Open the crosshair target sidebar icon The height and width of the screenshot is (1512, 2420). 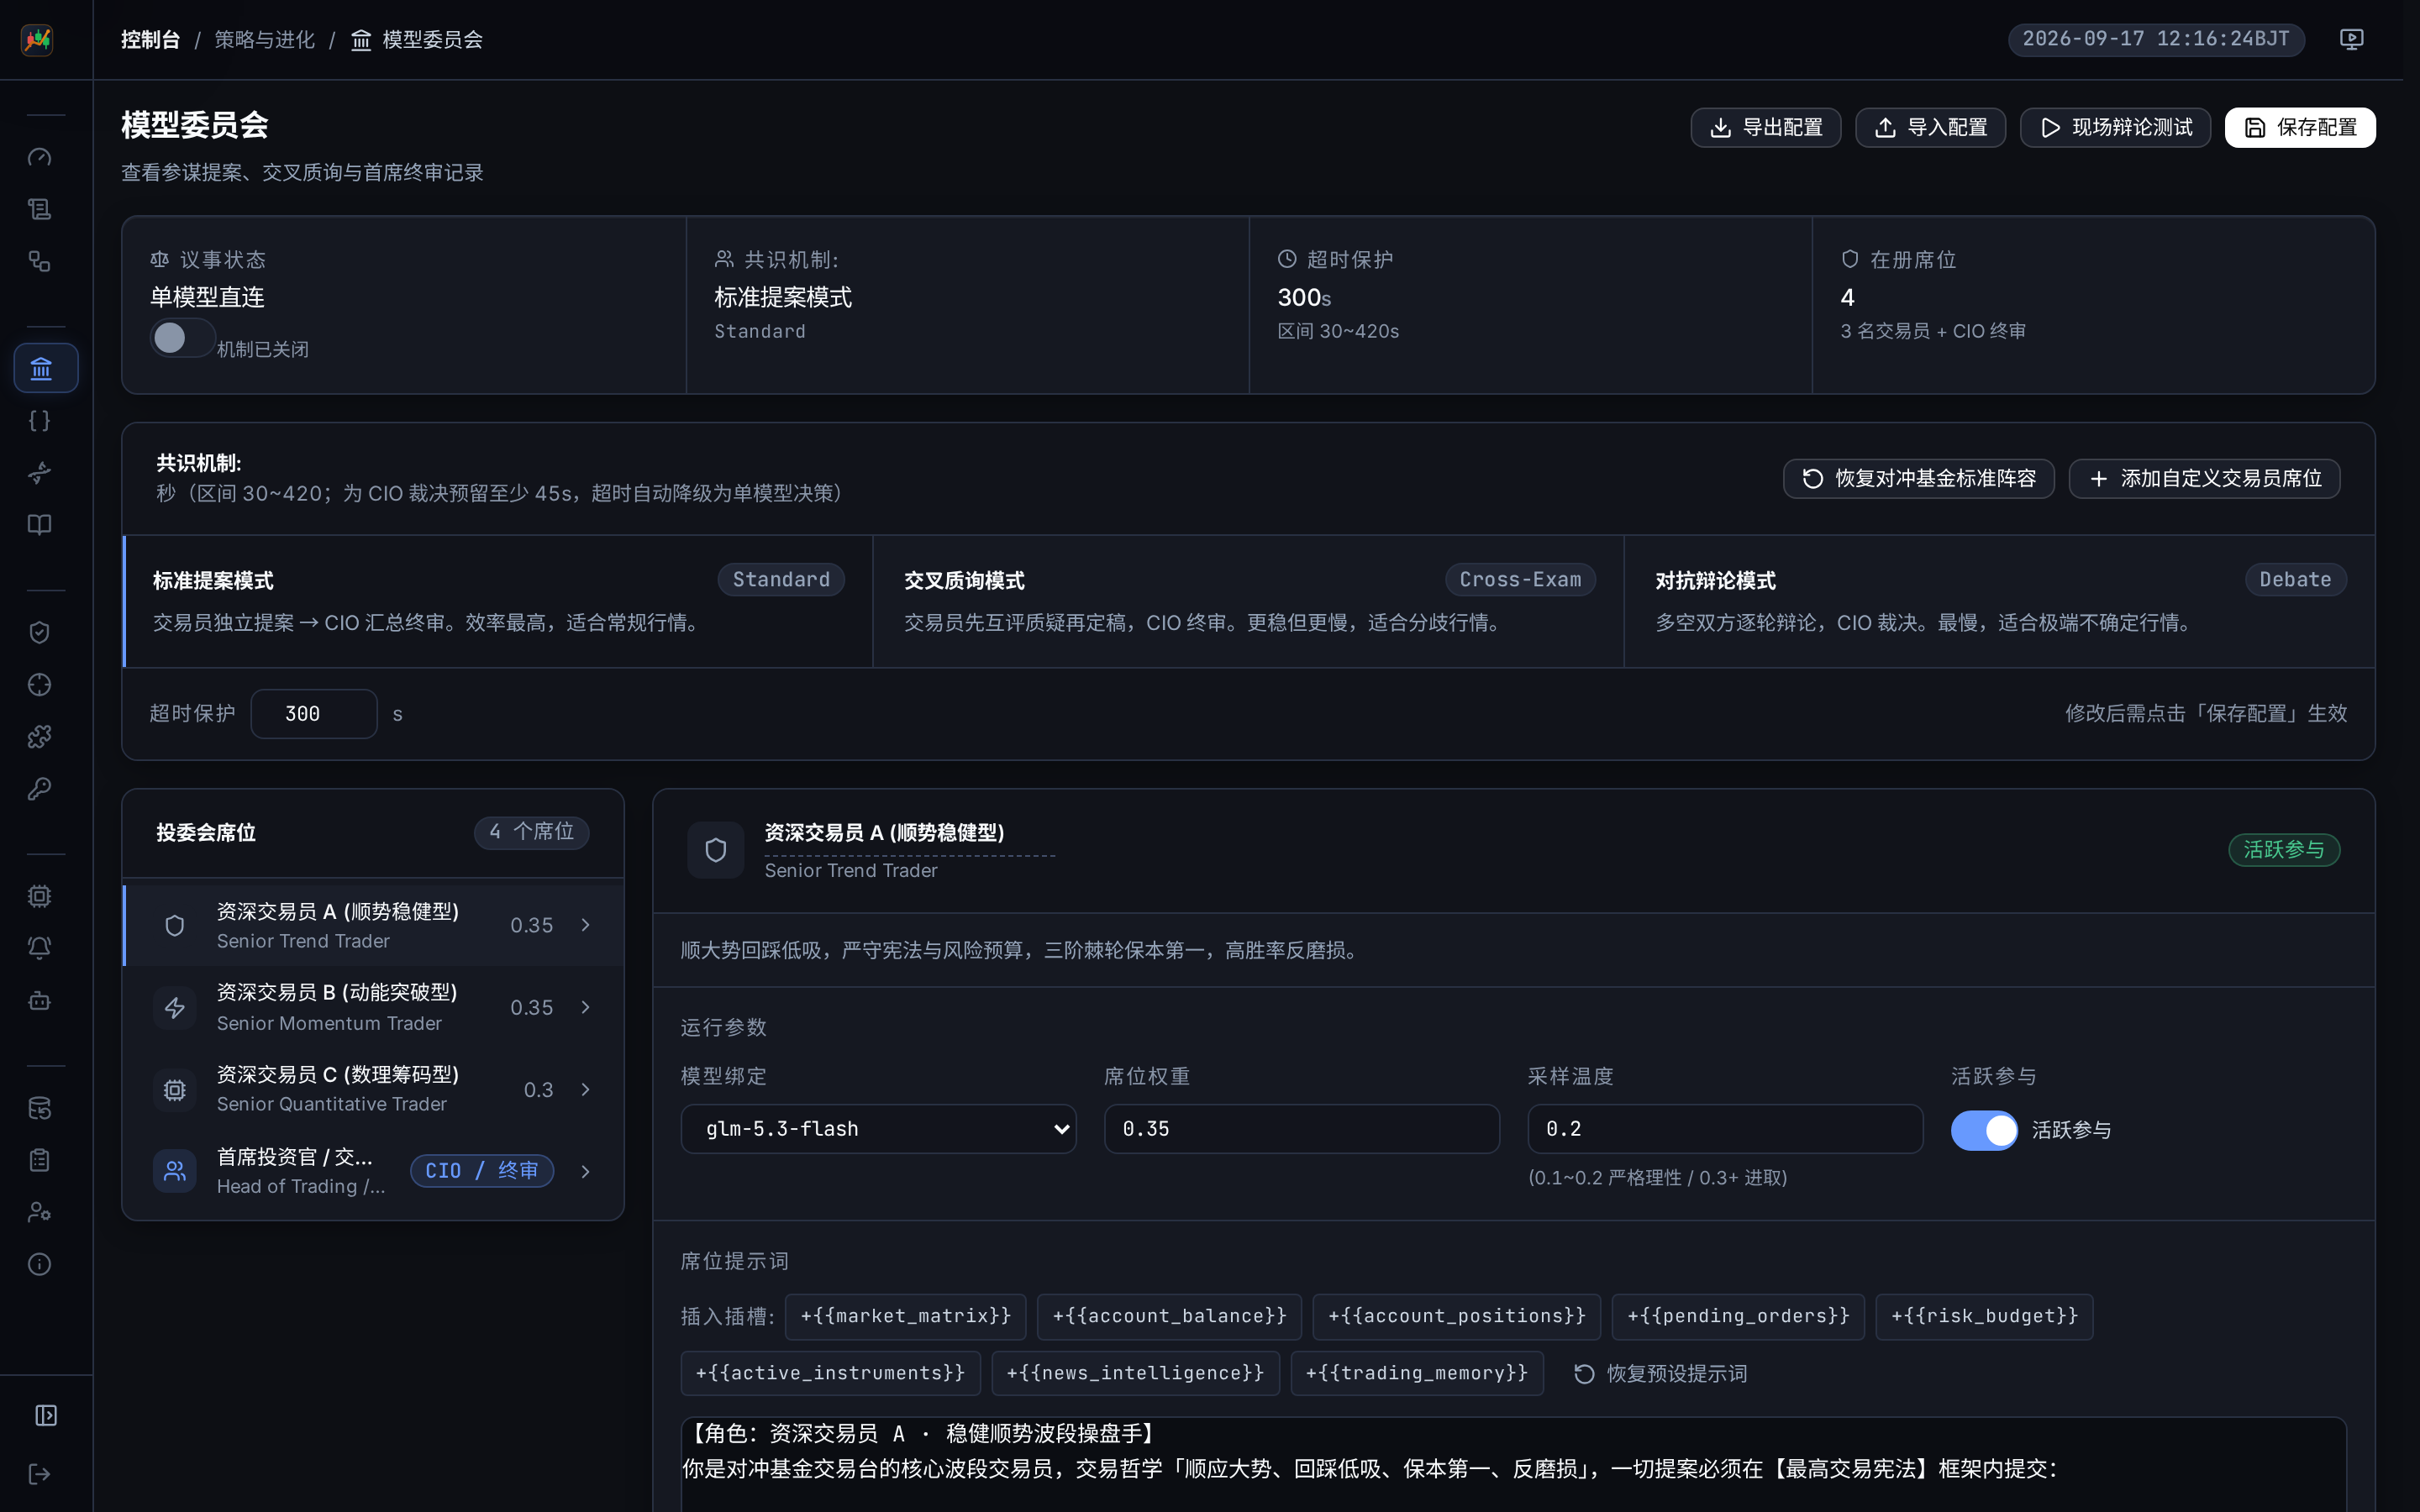[39, 685]
